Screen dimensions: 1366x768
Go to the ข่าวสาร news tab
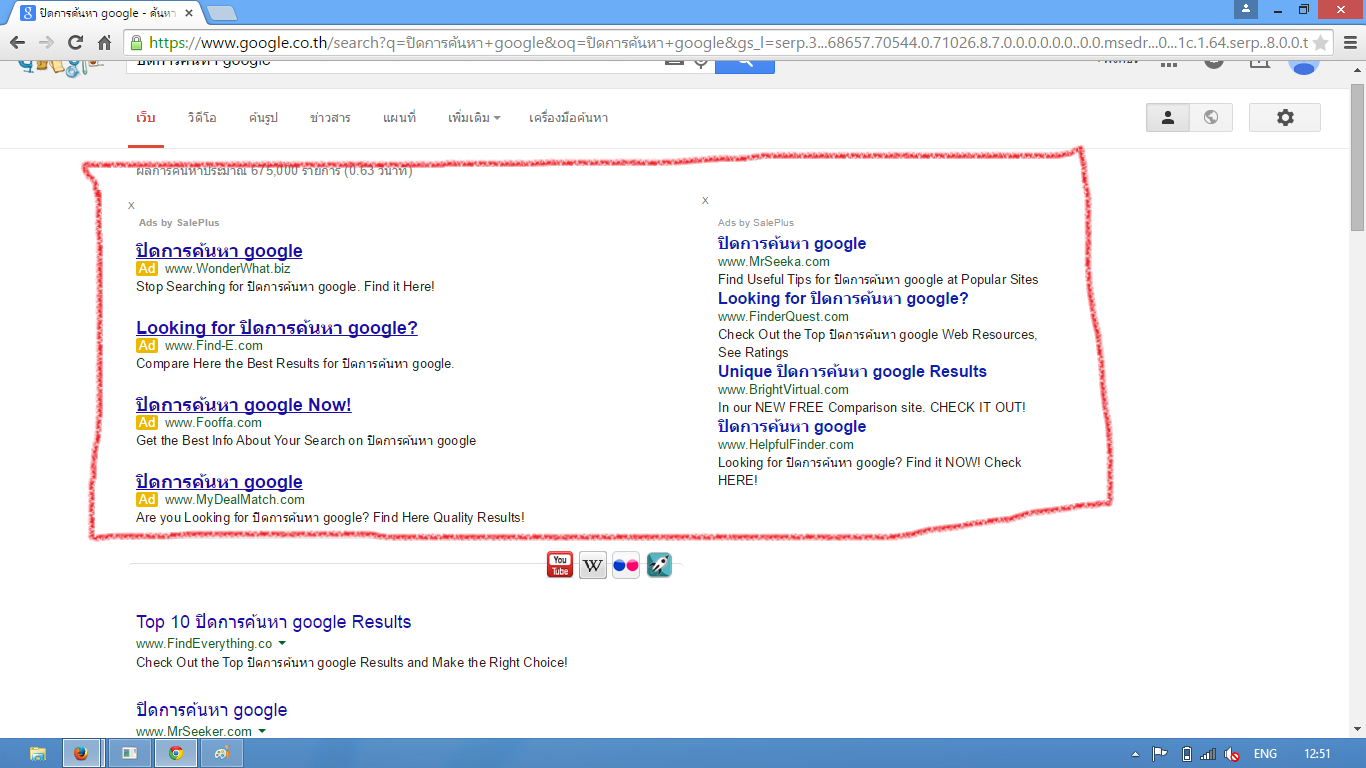point(330,118)
